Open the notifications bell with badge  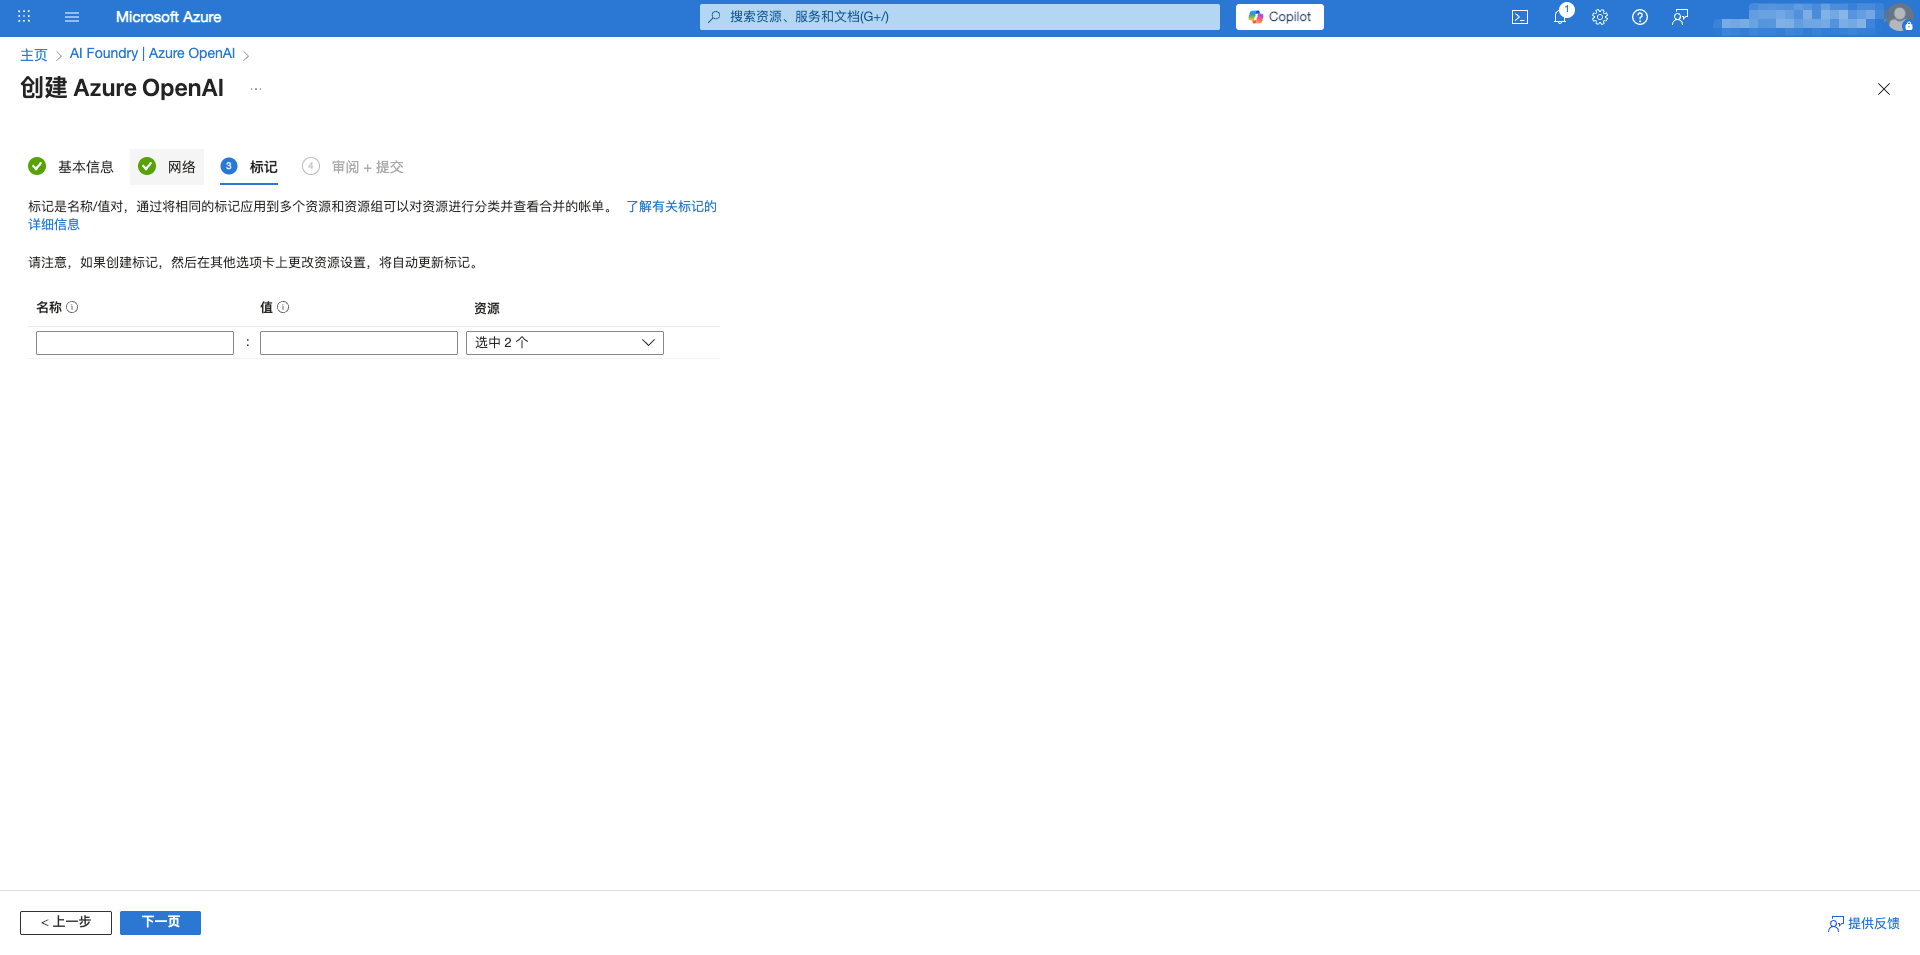1560,17
